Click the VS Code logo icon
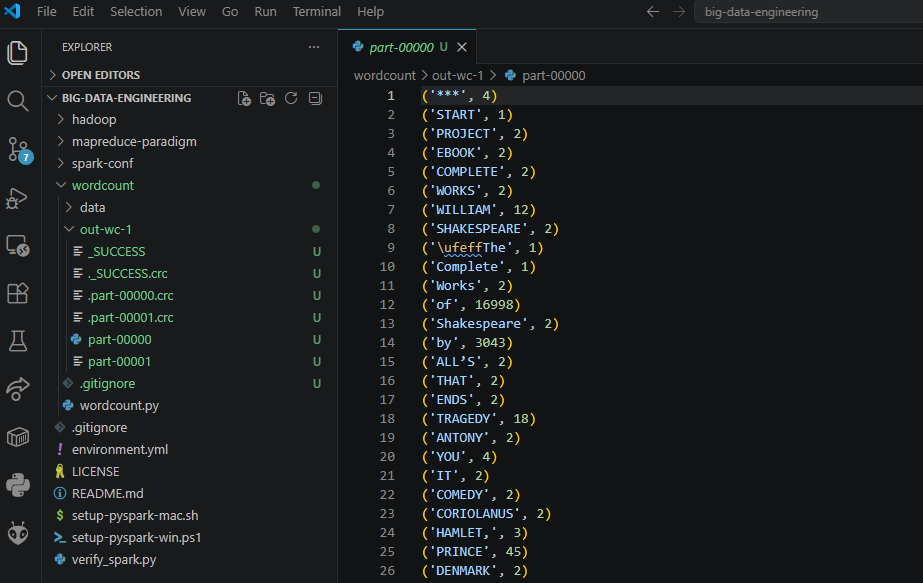This screenshot has width=923, height=583. pyautogui.click(x=12, y=11)
